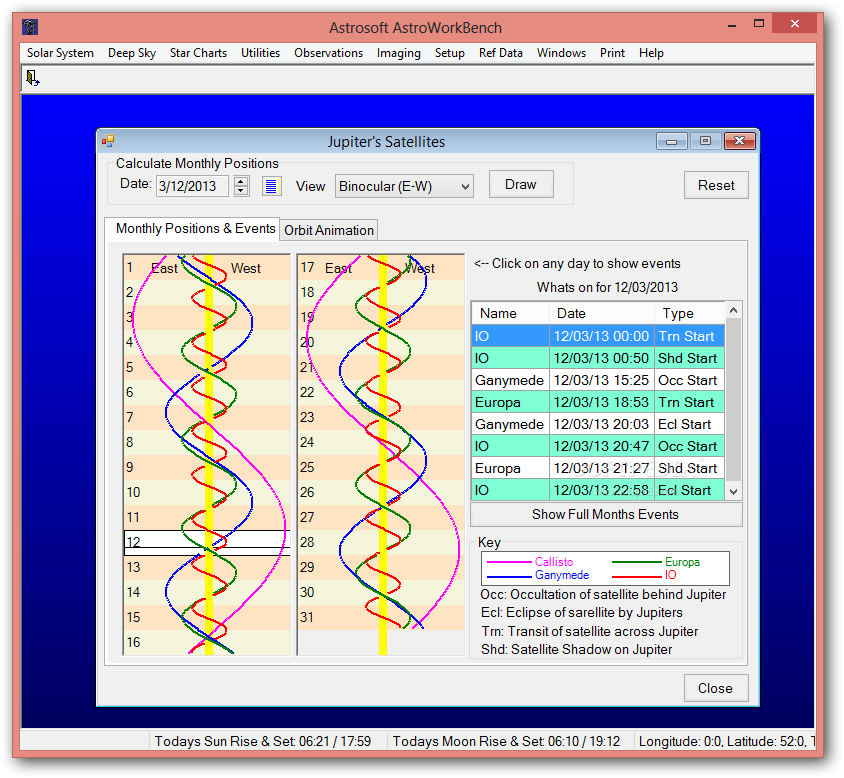Click the Date column header in events table

click(602, 313)
